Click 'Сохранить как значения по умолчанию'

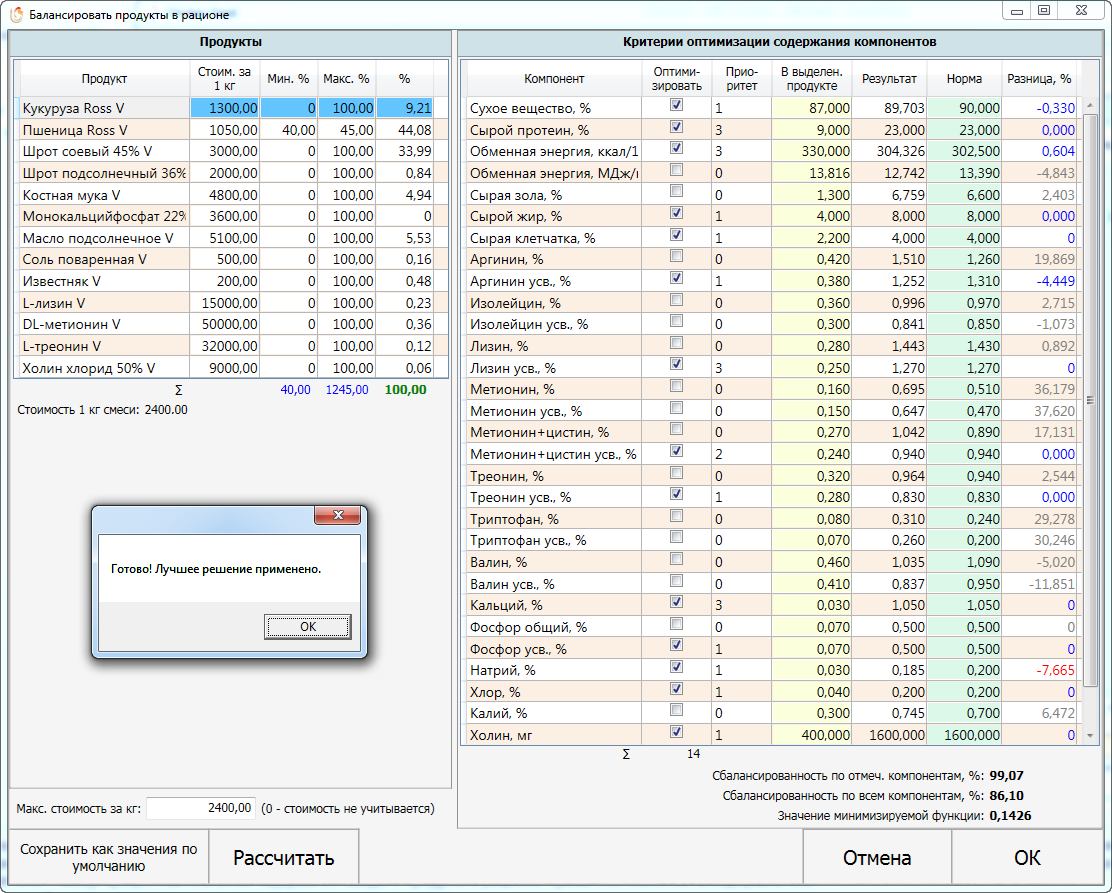click(x=109, y=858)
